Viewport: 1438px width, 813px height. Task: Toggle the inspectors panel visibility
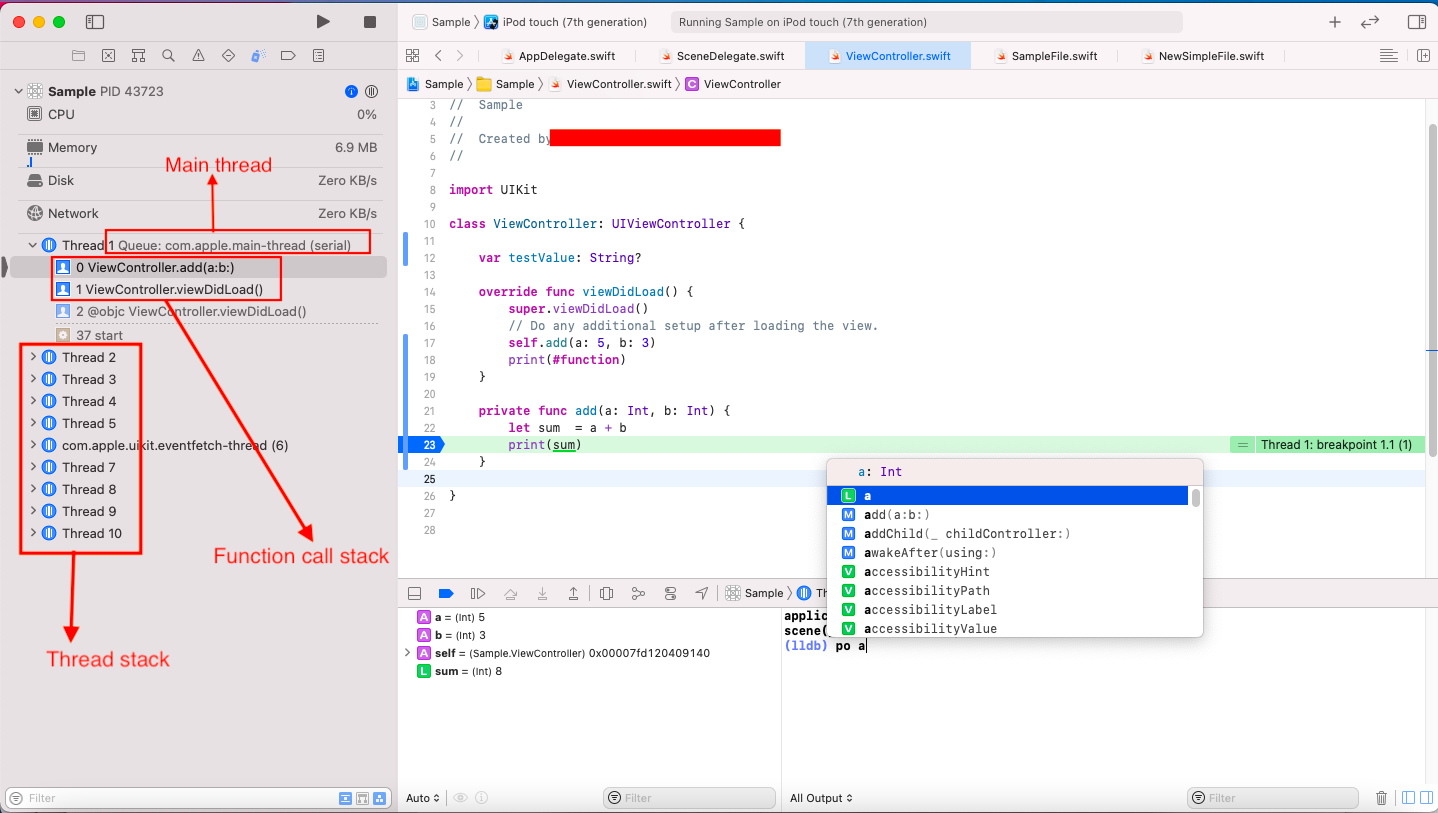[1416, 22]
